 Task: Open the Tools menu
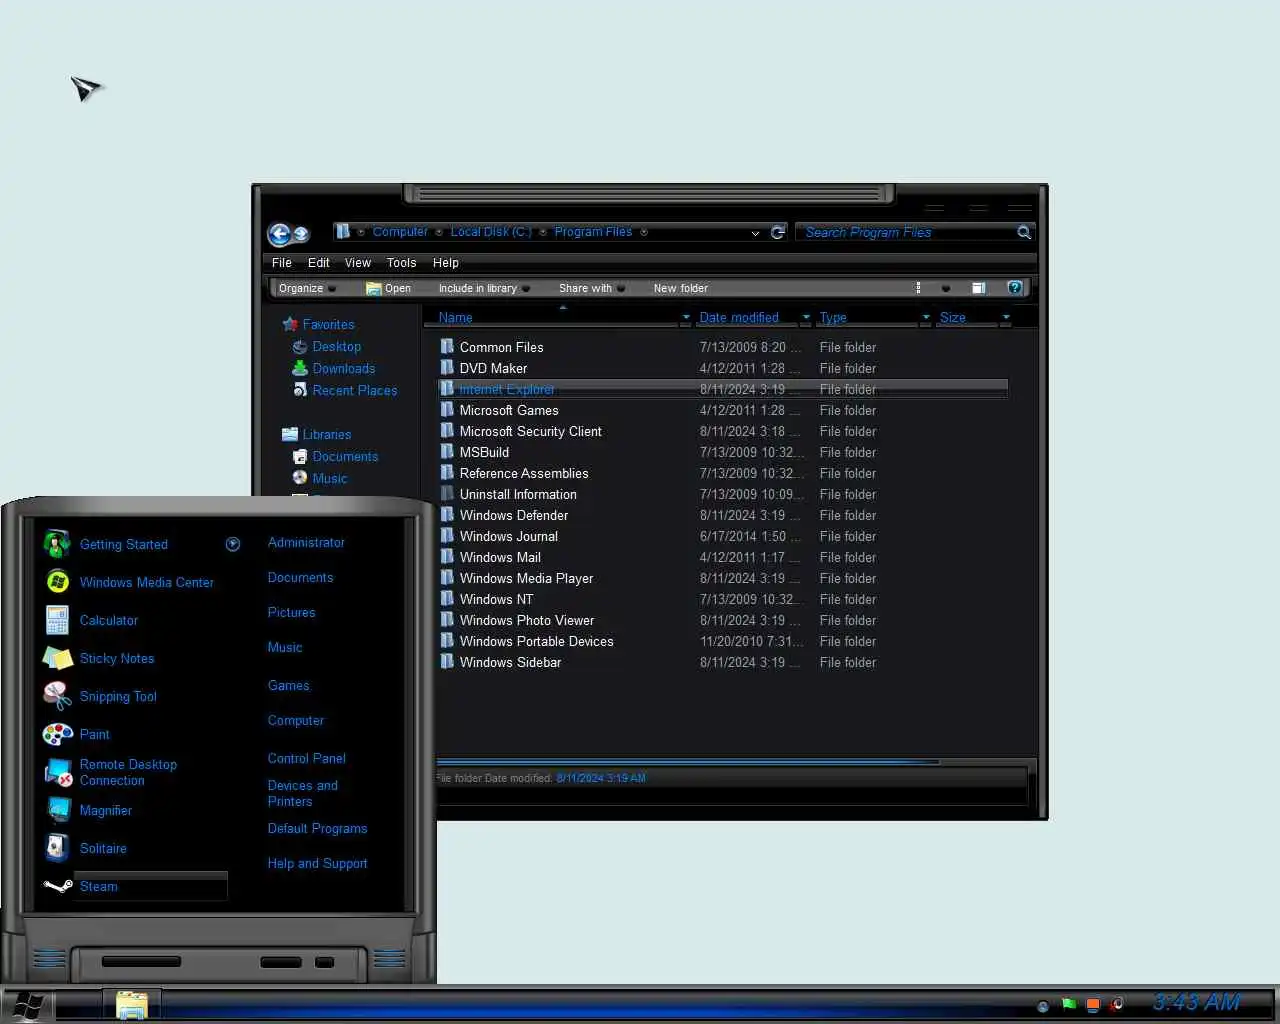401,263
